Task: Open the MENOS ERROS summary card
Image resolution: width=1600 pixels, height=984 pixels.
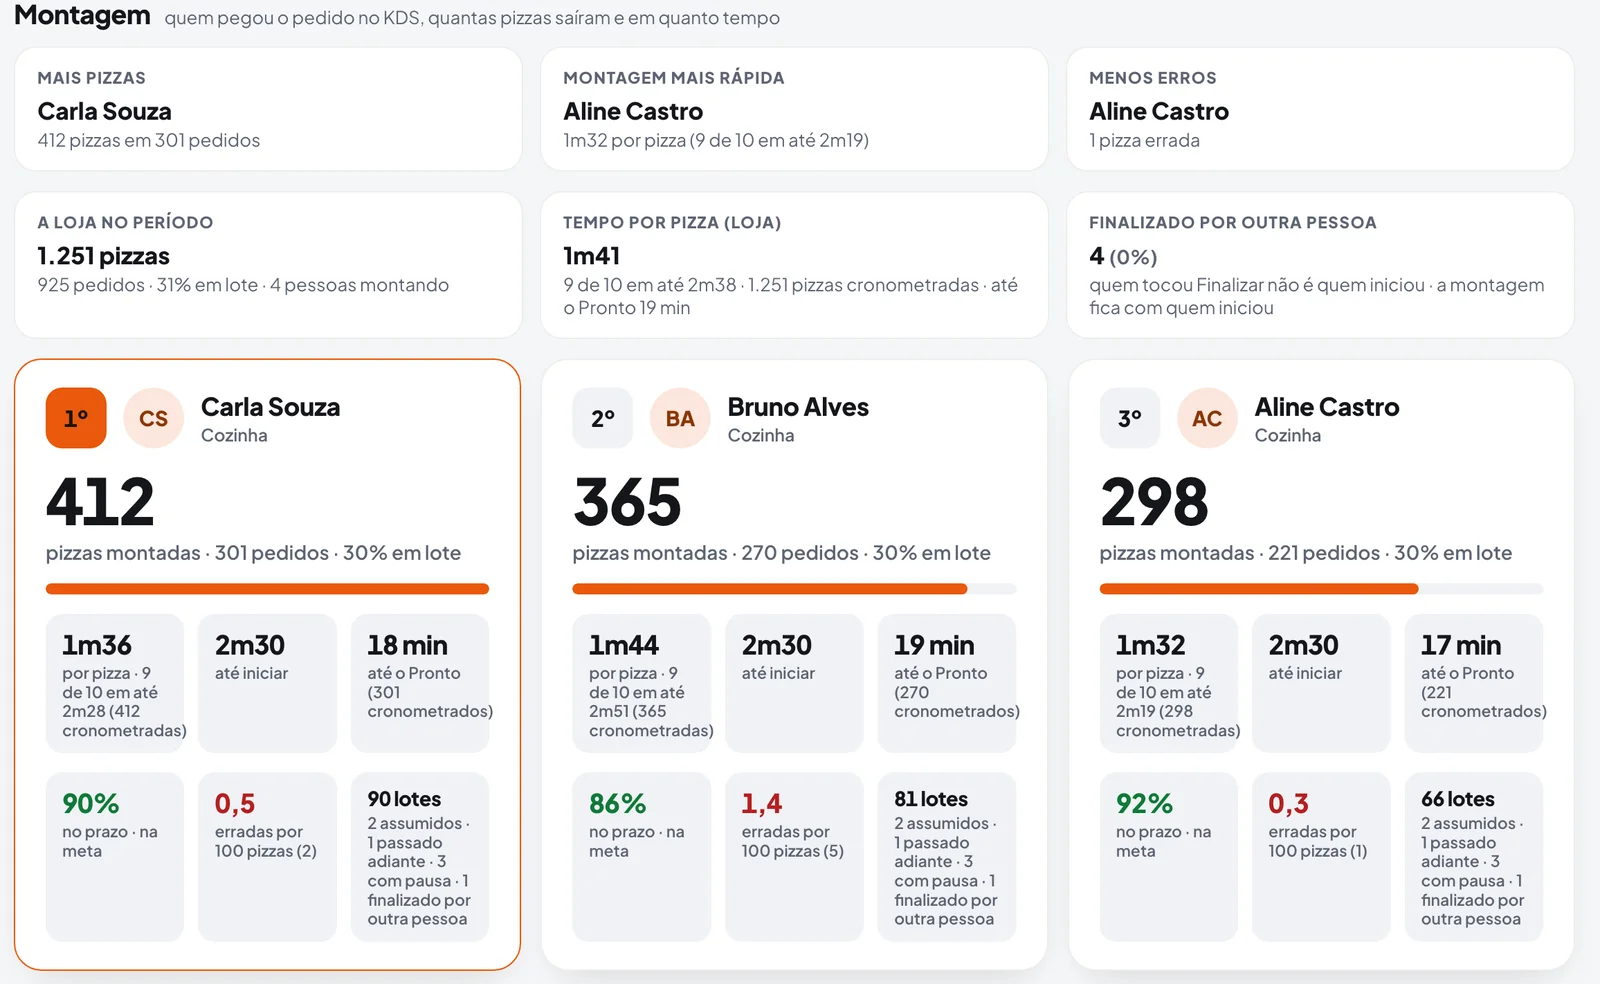Action: 1320,109
